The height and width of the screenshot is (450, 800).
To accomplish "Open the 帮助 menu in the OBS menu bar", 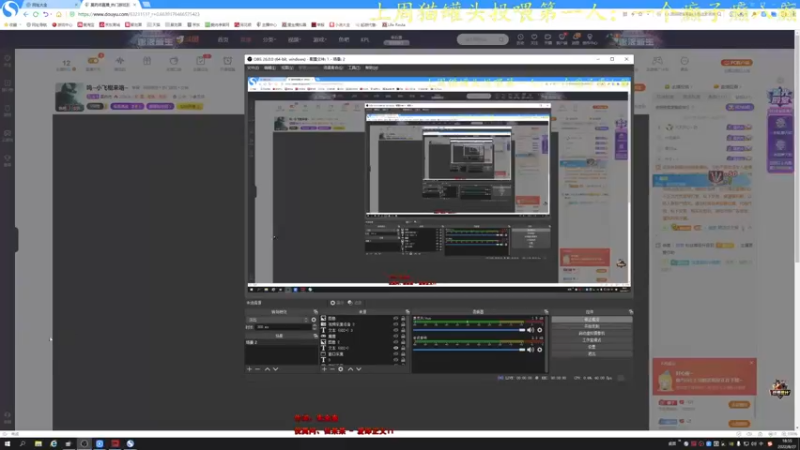I will [x=371, y=67].
